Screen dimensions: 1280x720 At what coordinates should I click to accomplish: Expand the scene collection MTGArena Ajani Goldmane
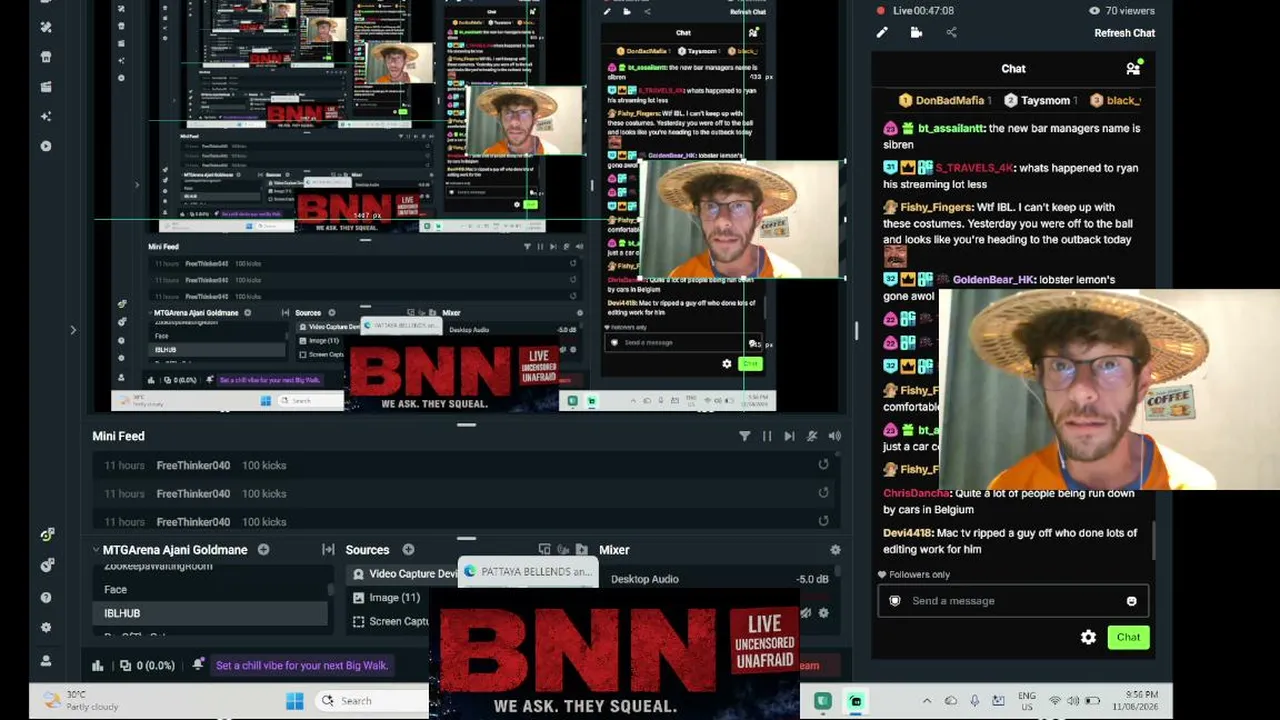96,549
